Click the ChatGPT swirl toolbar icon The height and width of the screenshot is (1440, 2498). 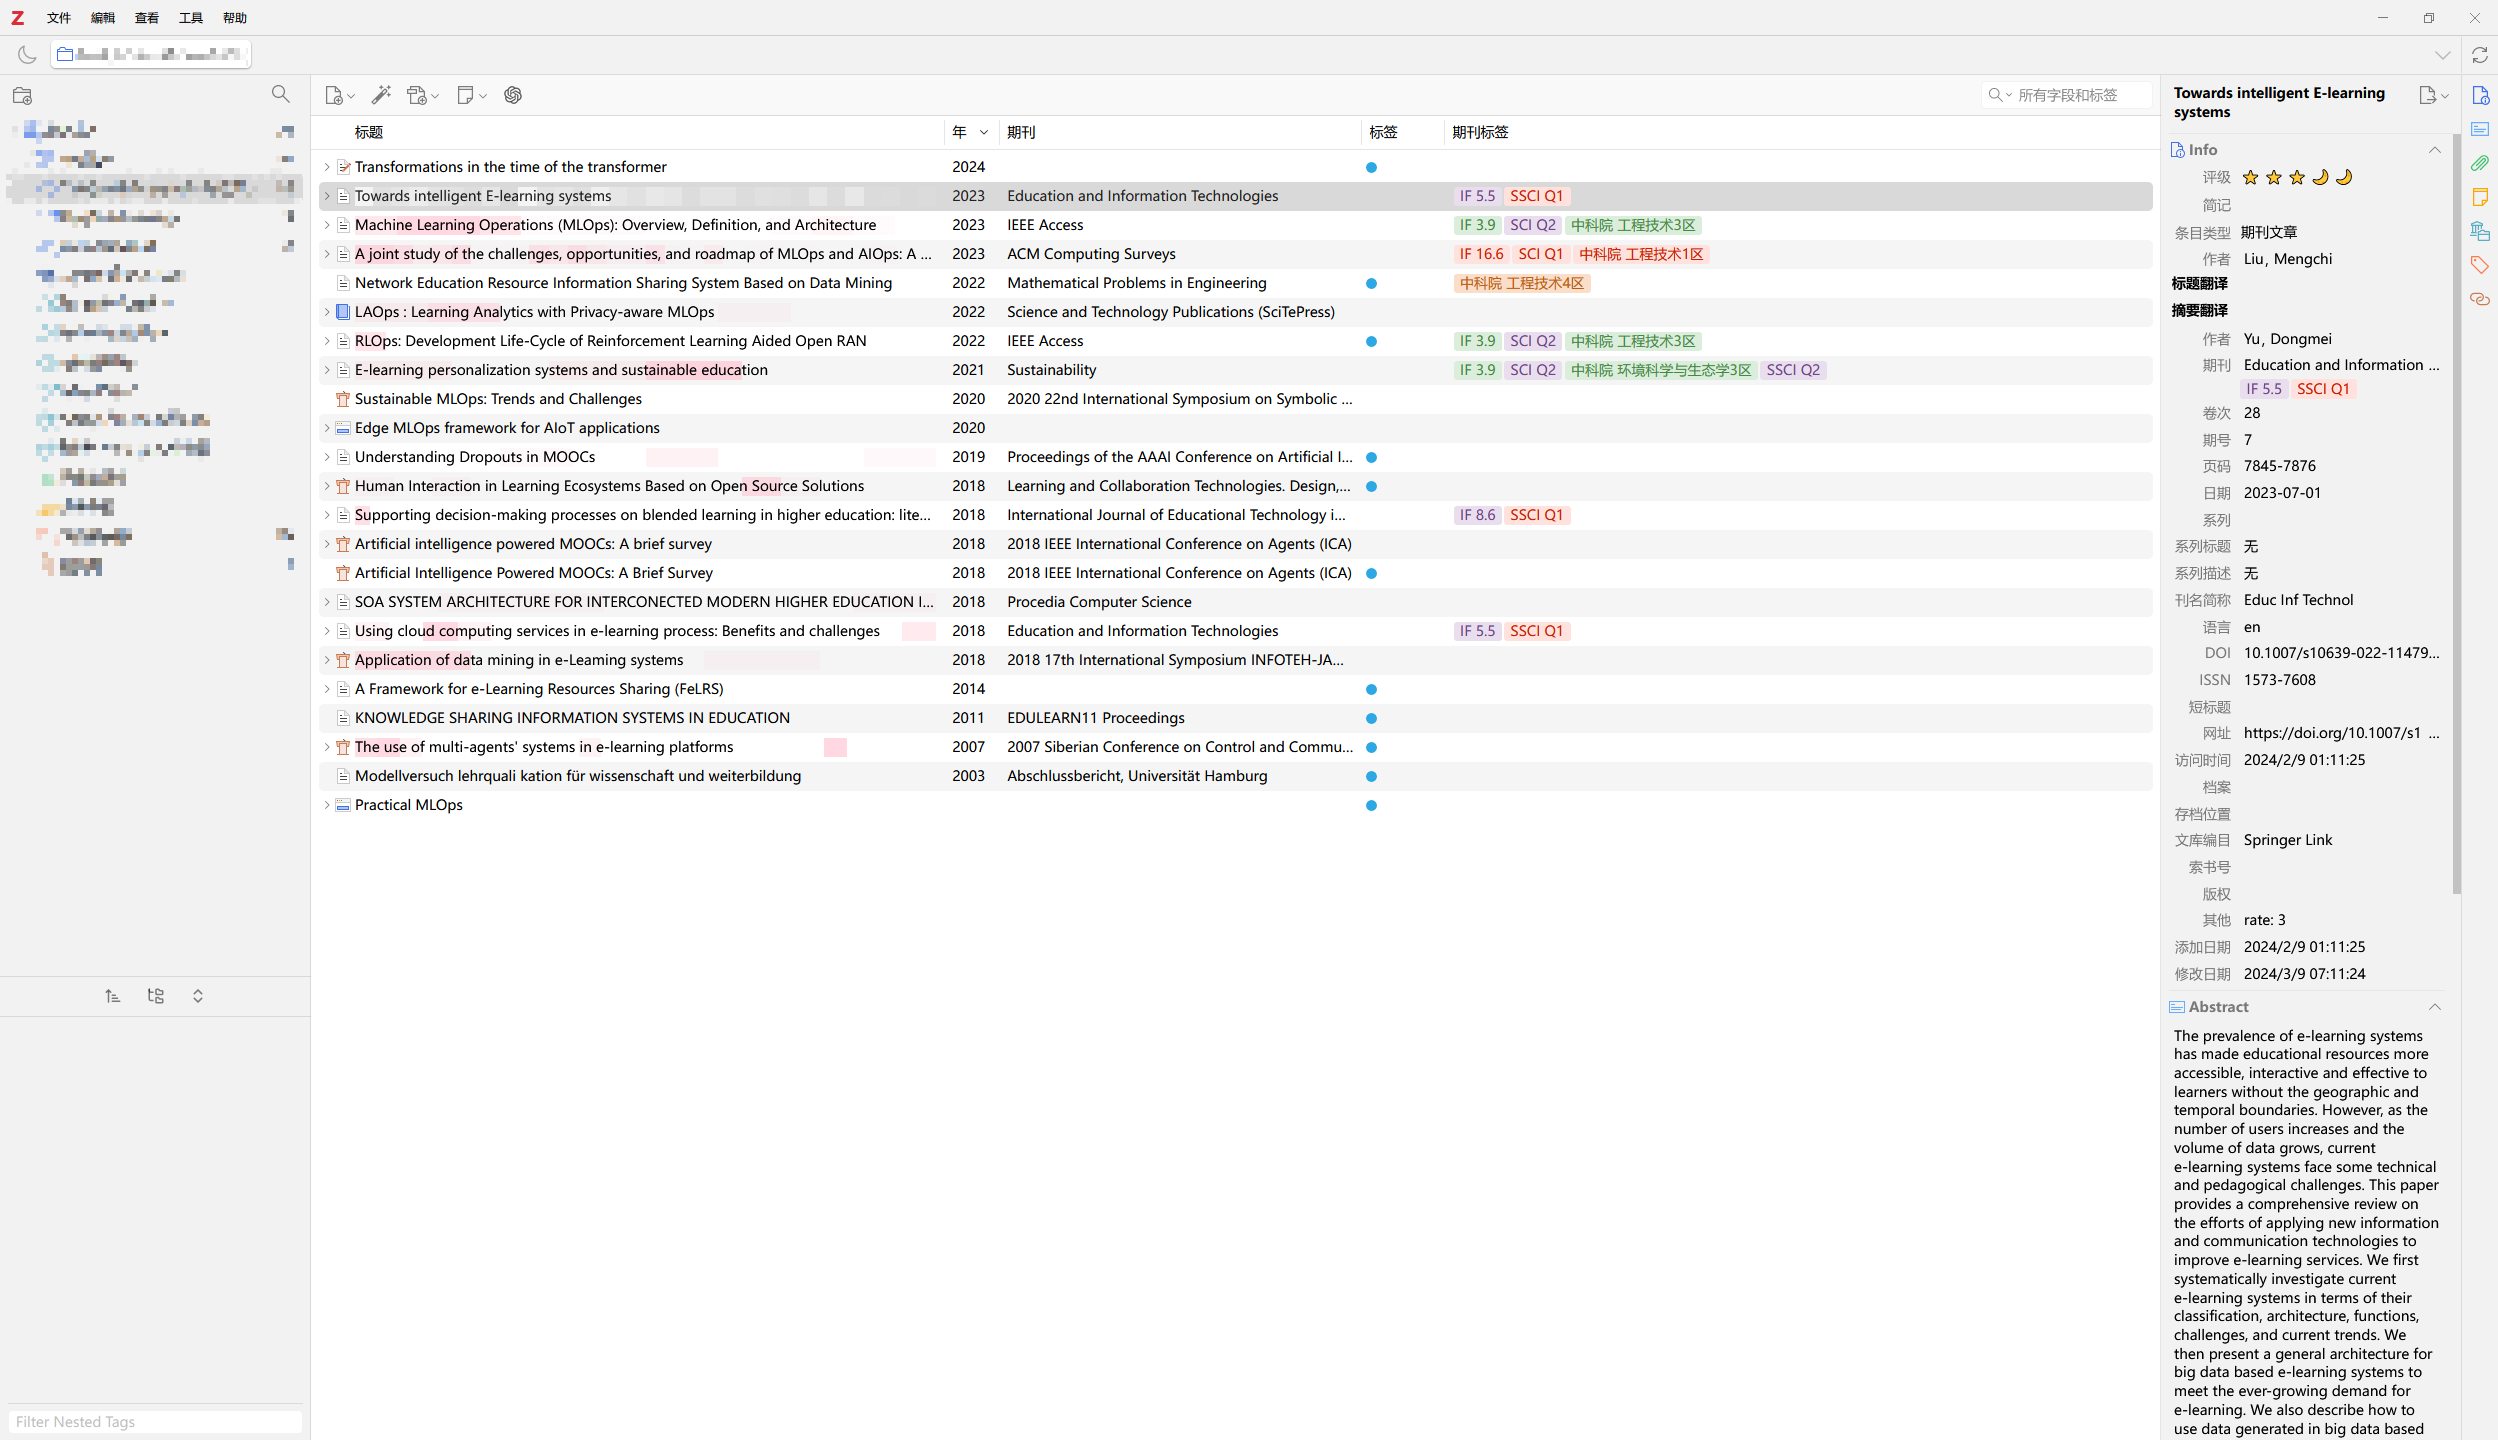click(x=513, y=95)
